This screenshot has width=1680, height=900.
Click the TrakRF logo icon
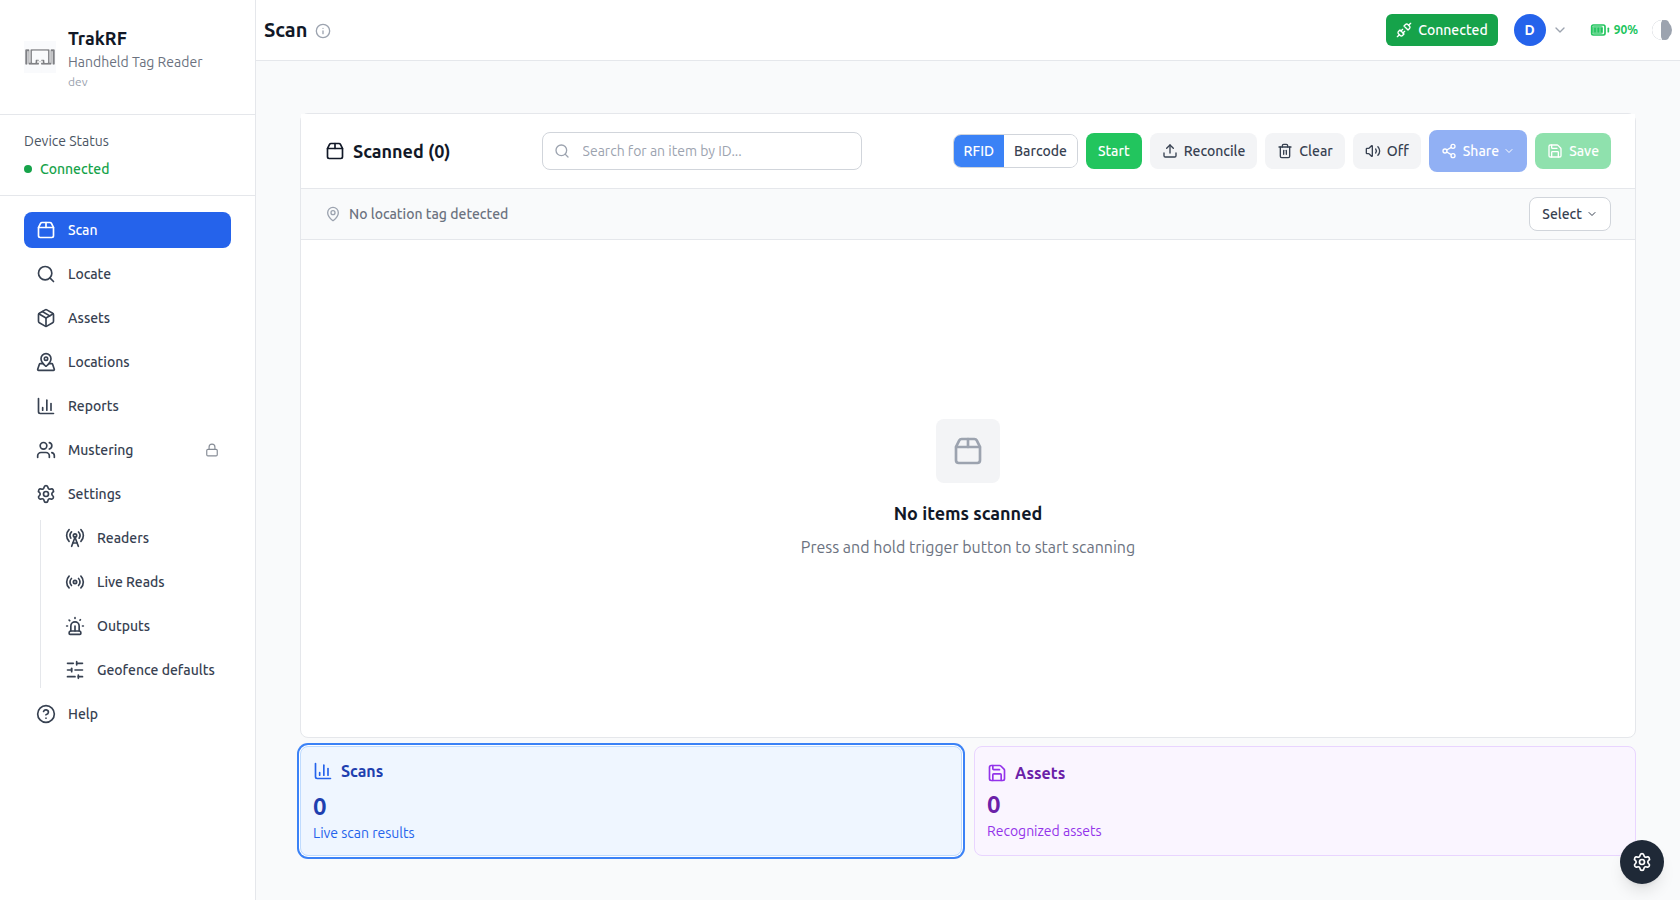(x=40, y=58)
